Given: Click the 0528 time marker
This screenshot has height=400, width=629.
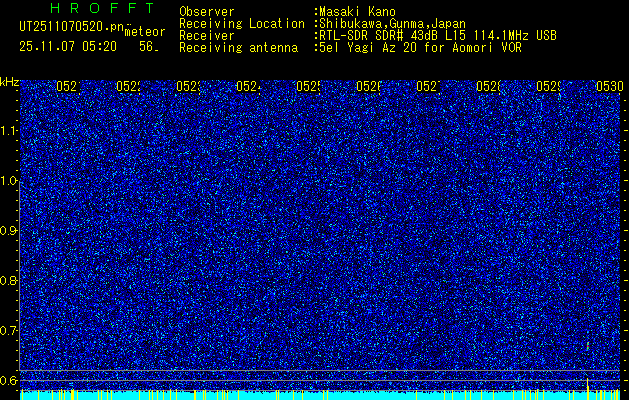Looking at the screenshot, I should 488,86.
